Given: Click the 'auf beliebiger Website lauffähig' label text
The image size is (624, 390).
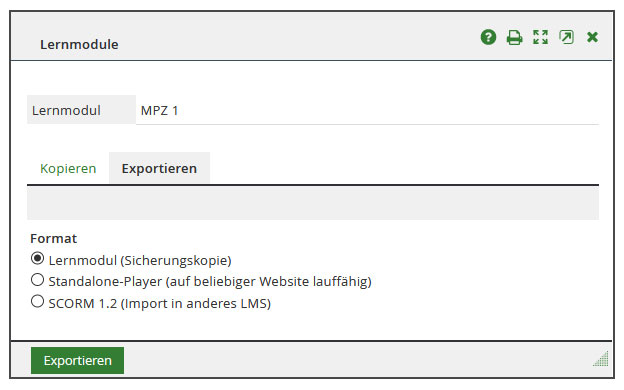Looking at the screenshot, I should (269, 282).
